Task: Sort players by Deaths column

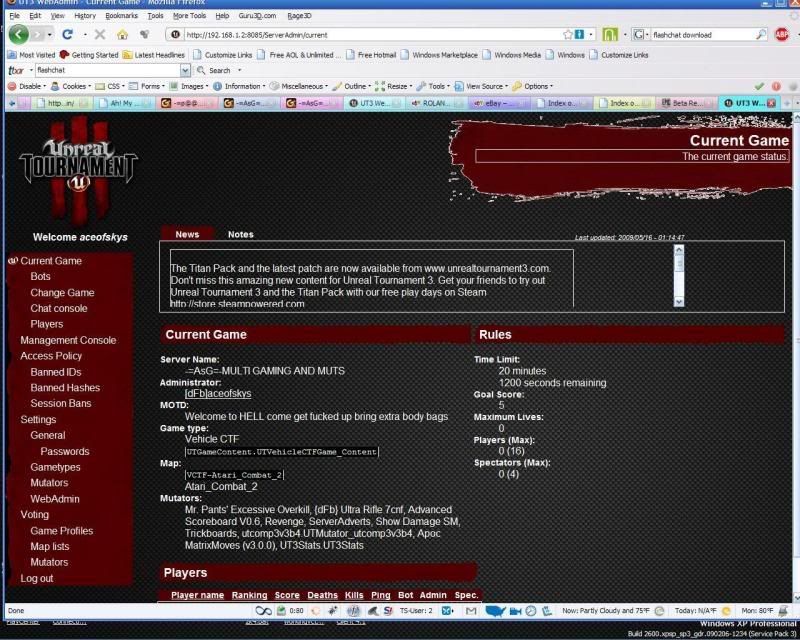Action: [x=322, y=595]
